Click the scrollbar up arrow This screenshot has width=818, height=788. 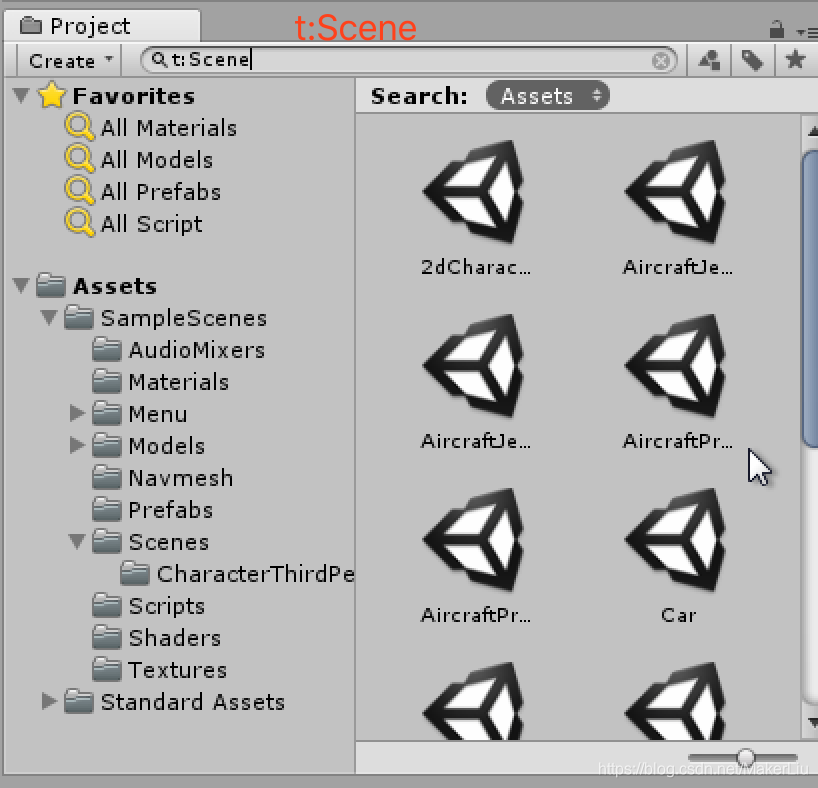[812, 130]
